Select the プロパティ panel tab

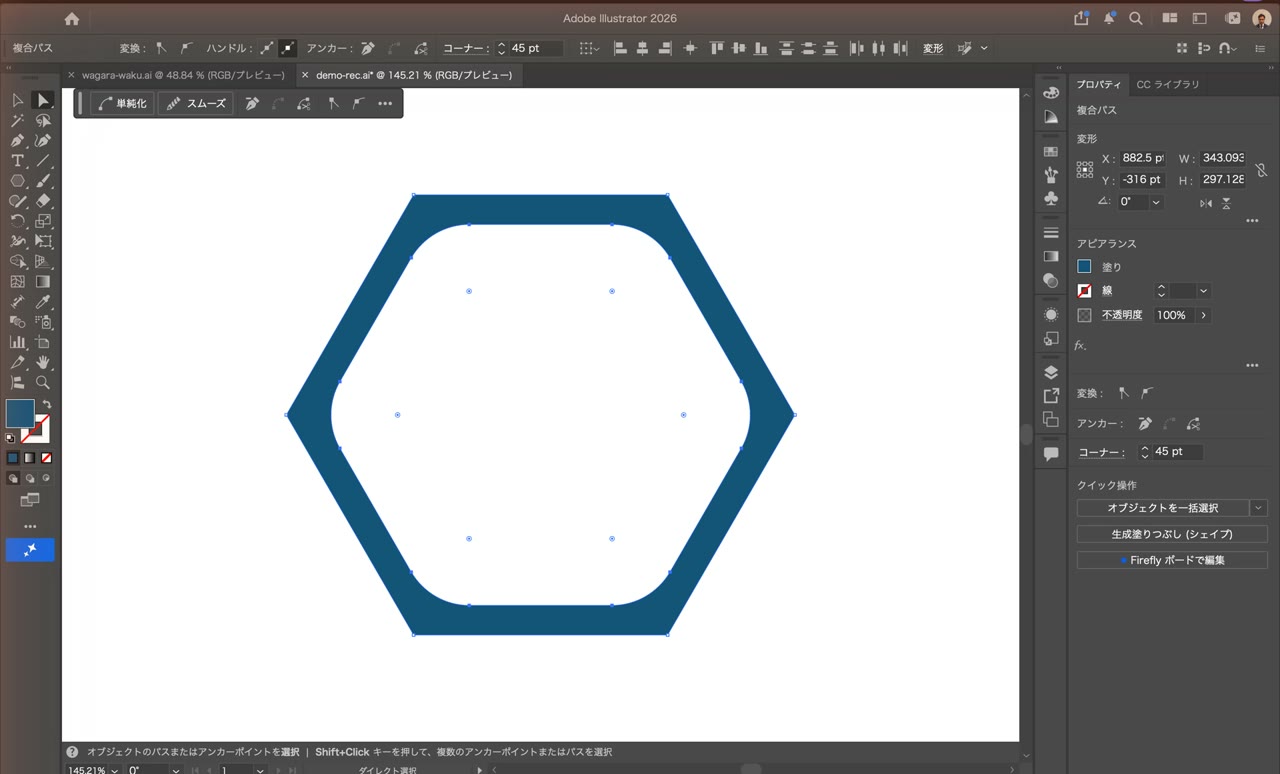[x=1099, y=84]
